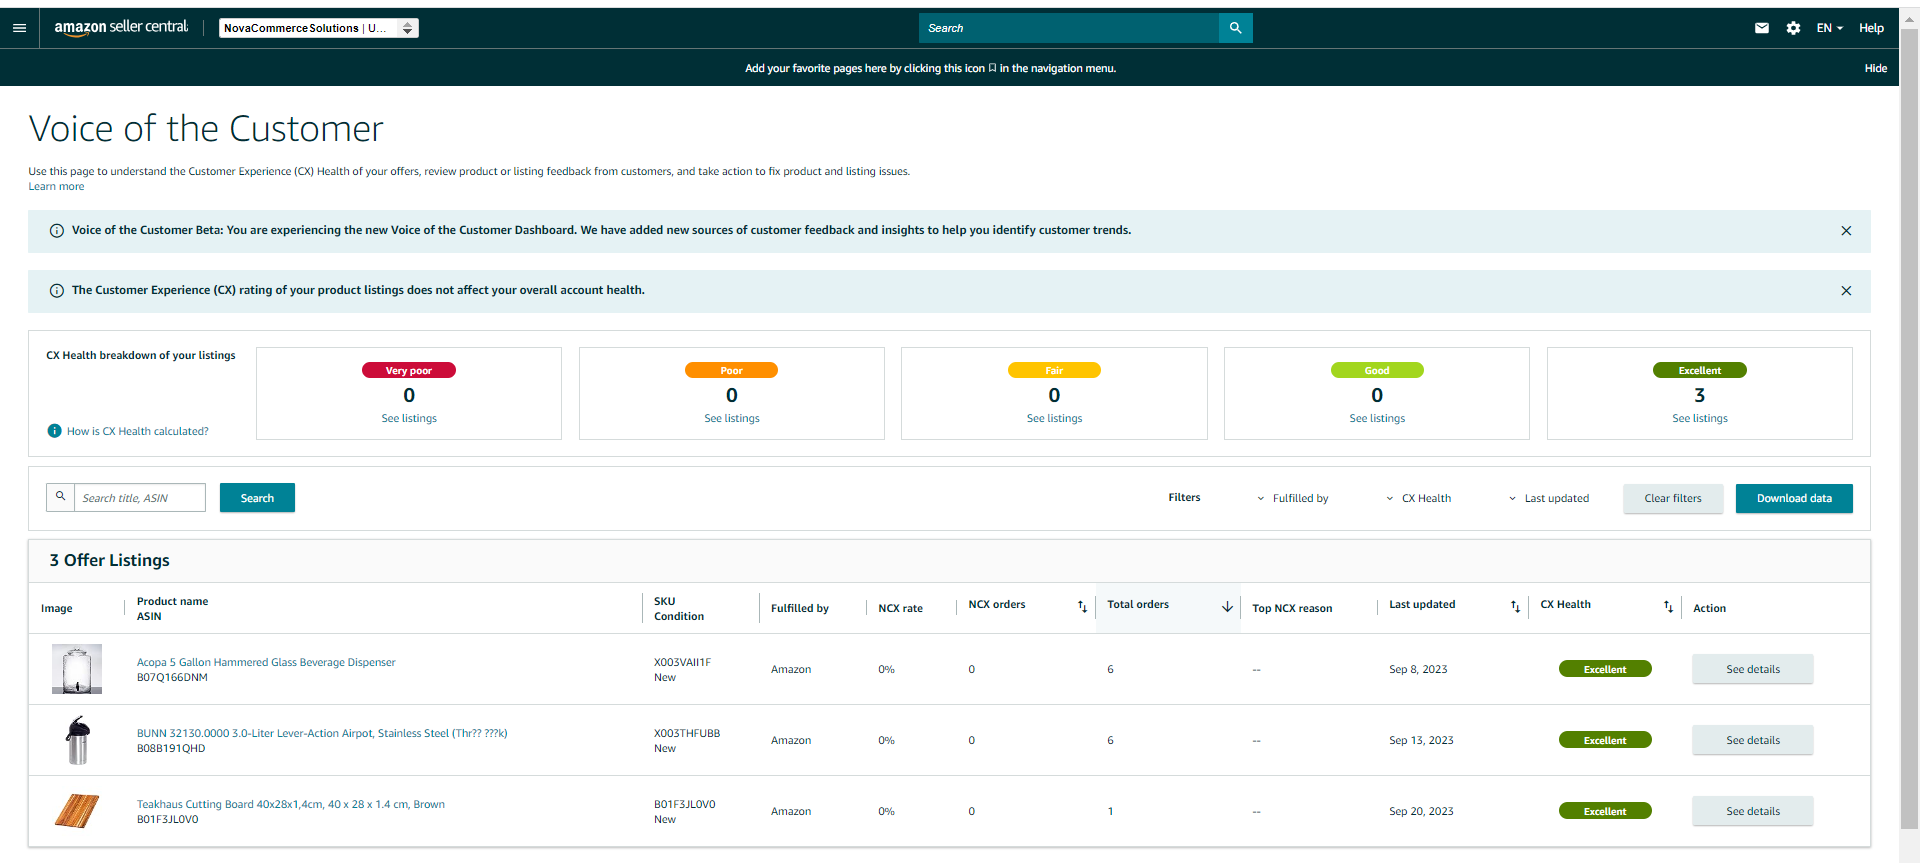1920x863 pixels.
Task: Click the Fair yellow badge
Action: click(x=1054, y=370)
